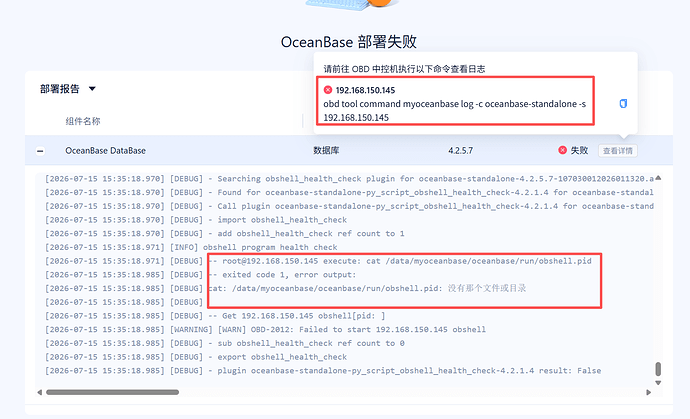Expand the 部署报告 dropdown arrow

pyautogui.click(x=92, y=88)
